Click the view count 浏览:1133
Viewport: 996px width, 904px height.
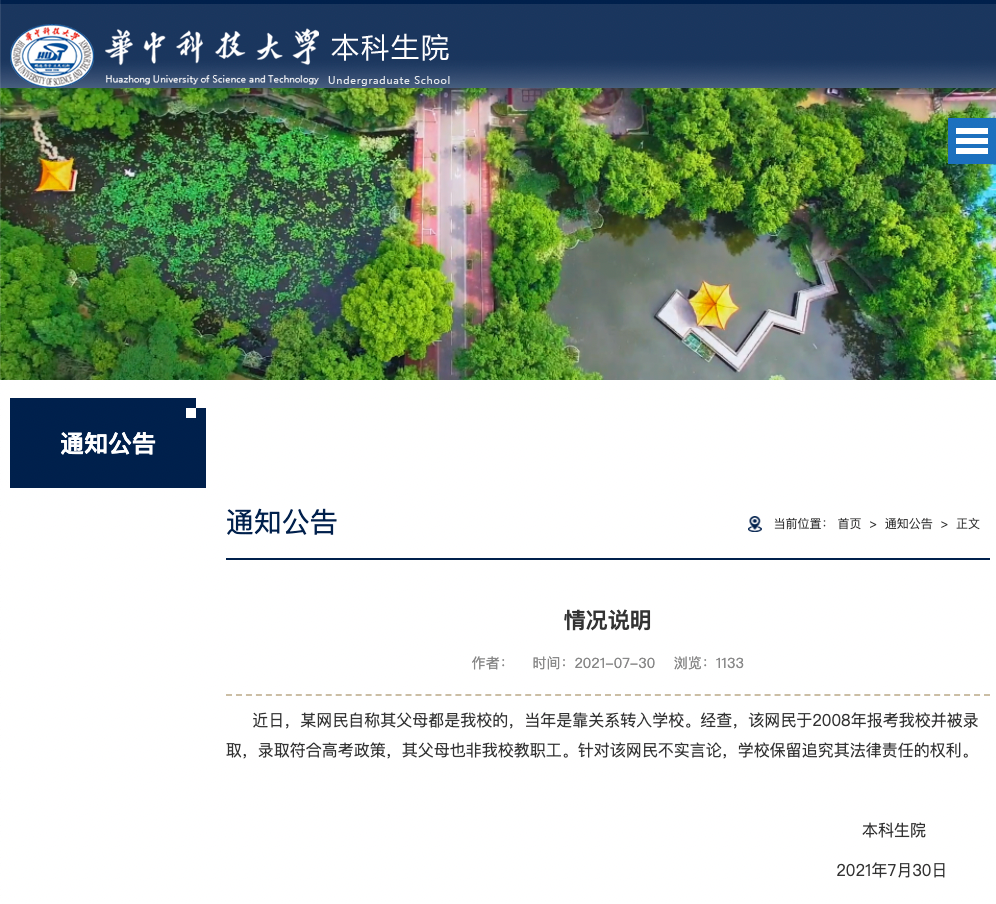(708, 663)
